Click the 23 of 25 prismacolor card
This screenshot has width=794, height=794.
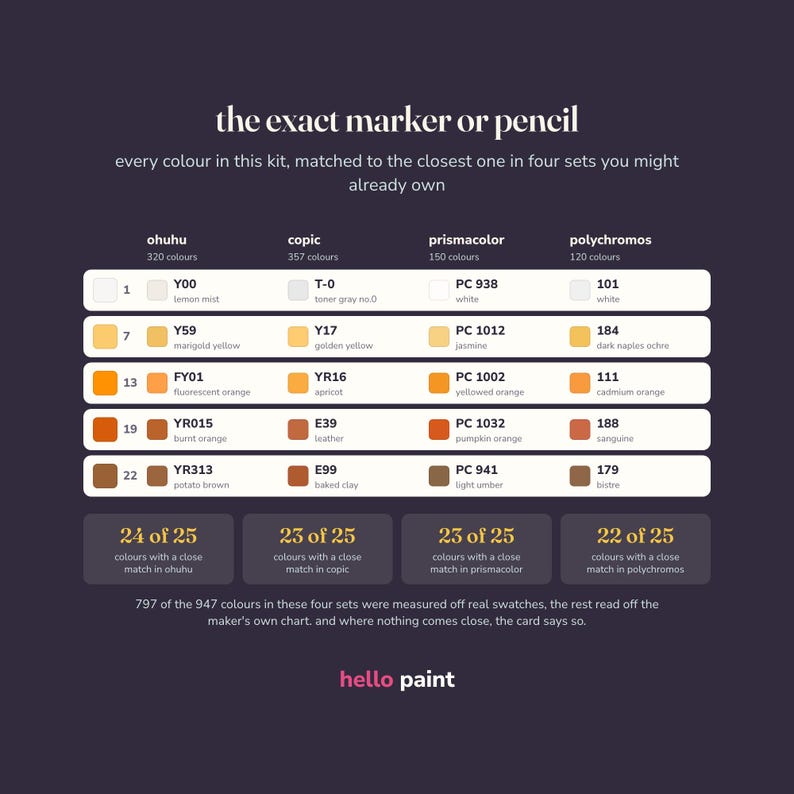tap(477, 549)
